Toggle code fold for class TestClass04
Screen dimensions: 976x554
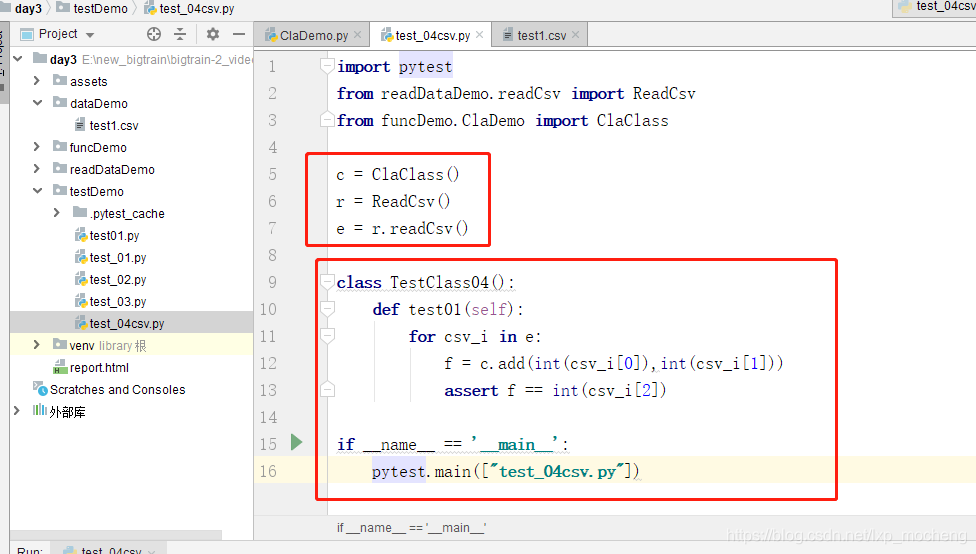click(x=326, y=283)
